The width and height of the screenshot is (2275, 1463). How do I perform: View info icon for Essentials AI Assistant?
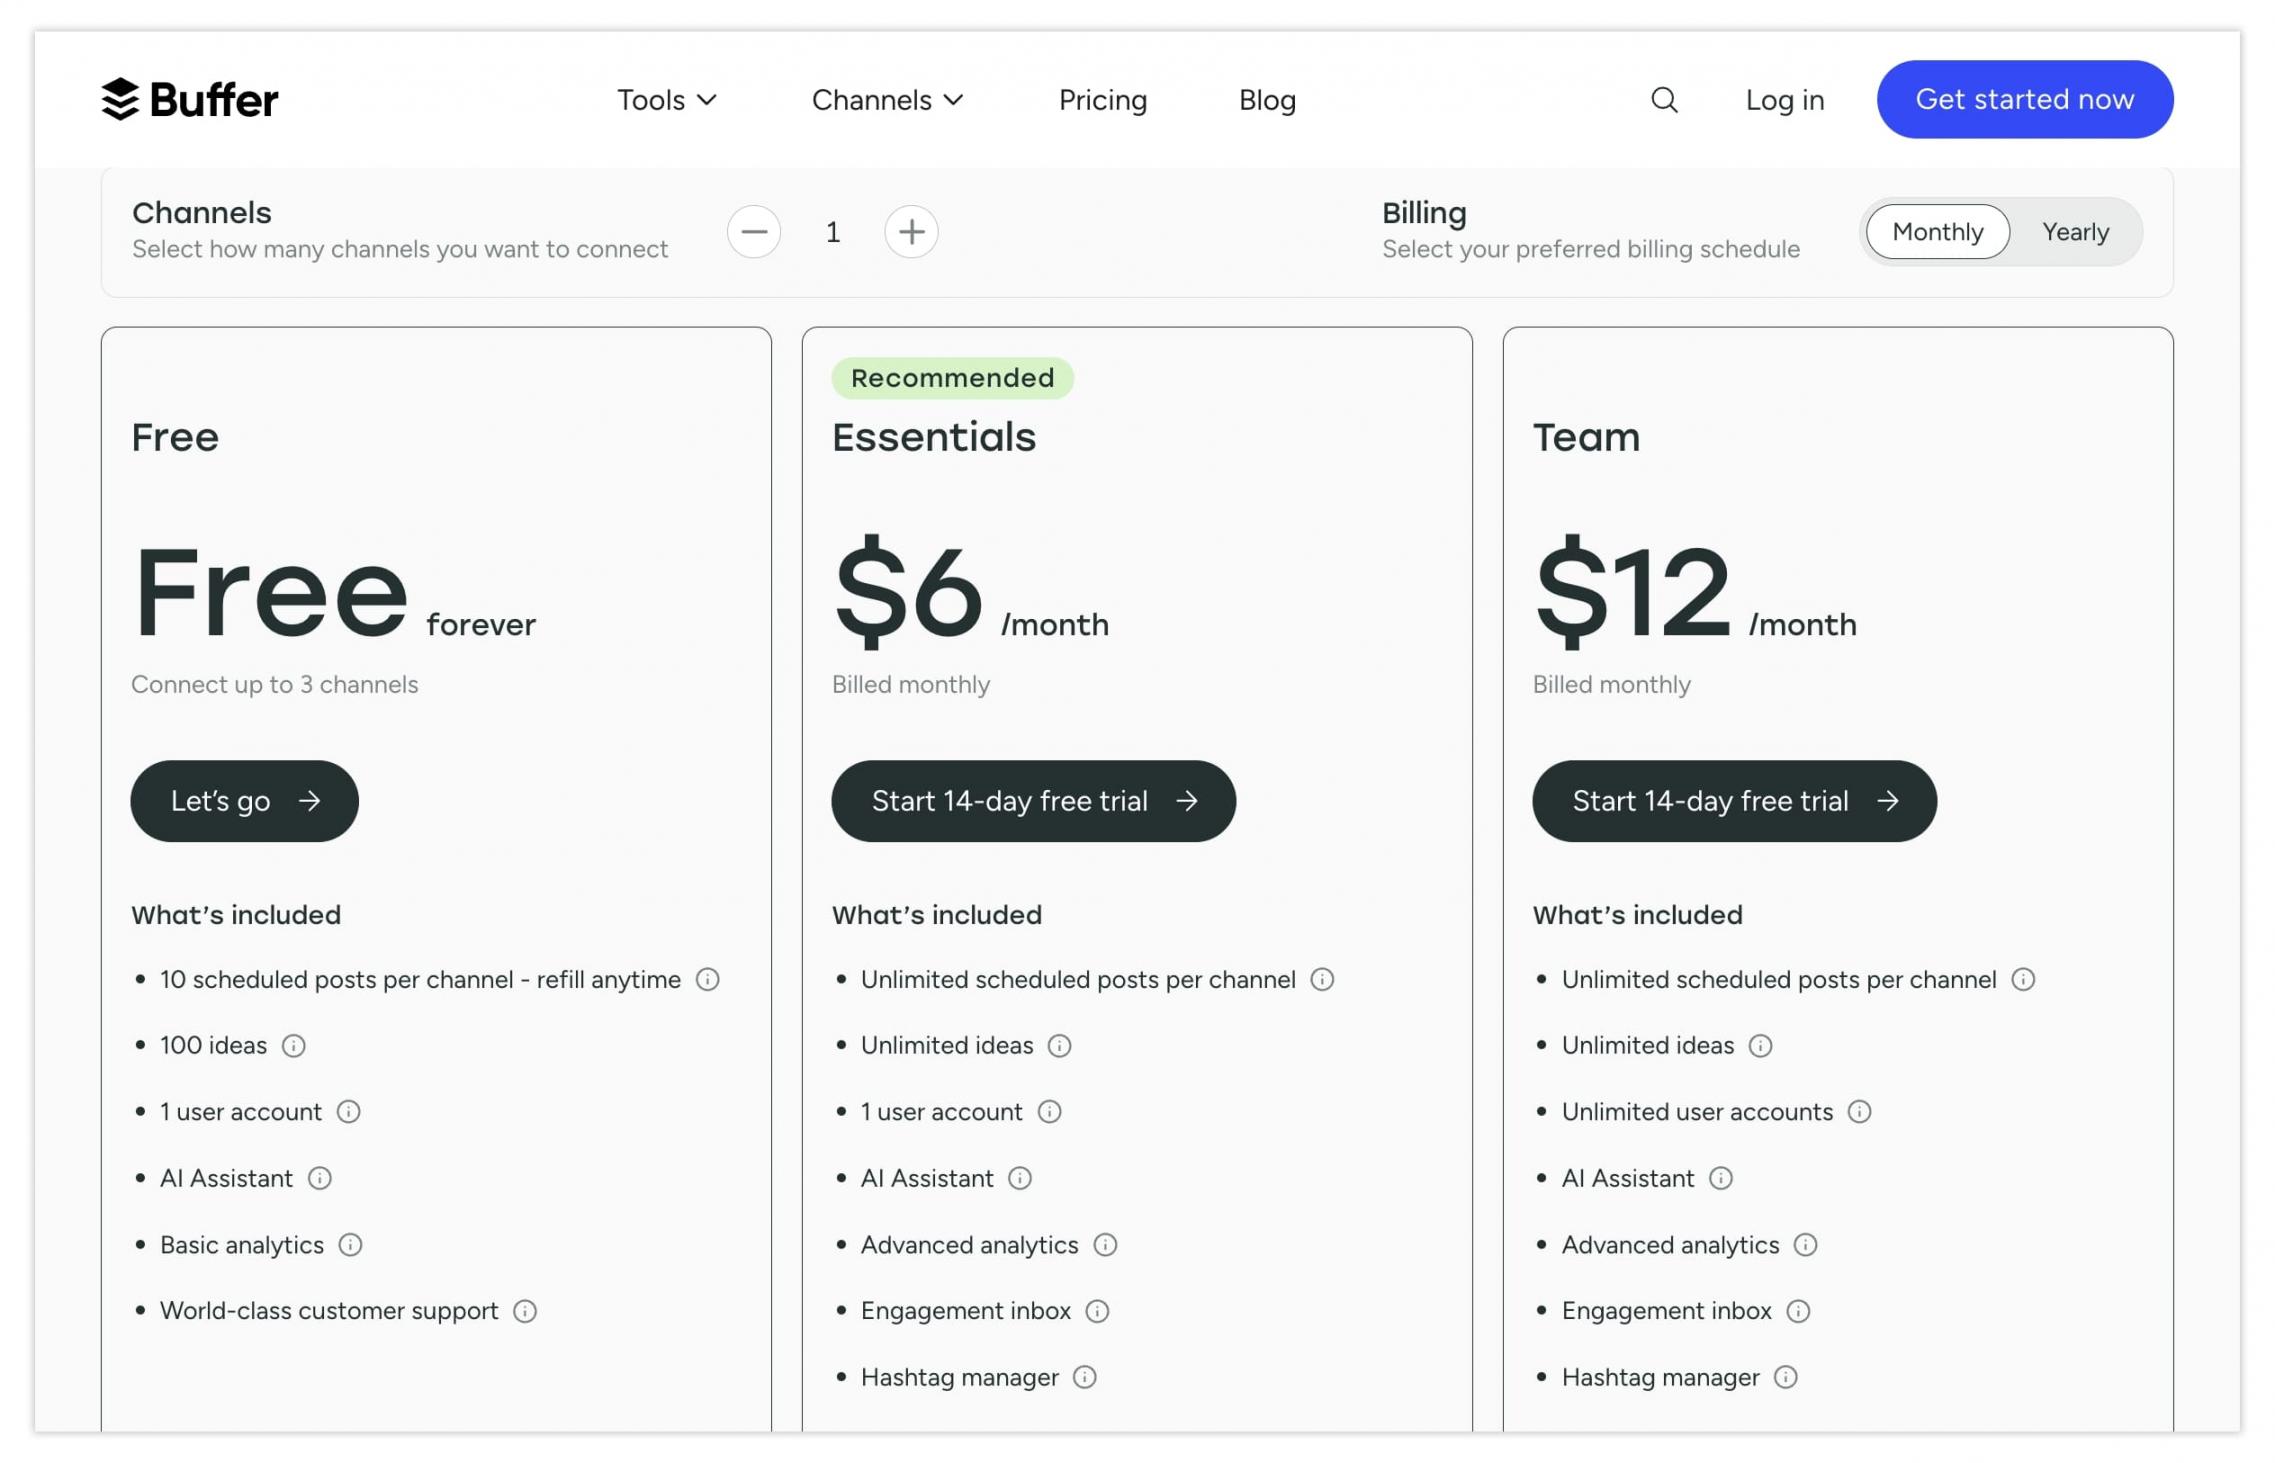[x=1019, y=1178]
